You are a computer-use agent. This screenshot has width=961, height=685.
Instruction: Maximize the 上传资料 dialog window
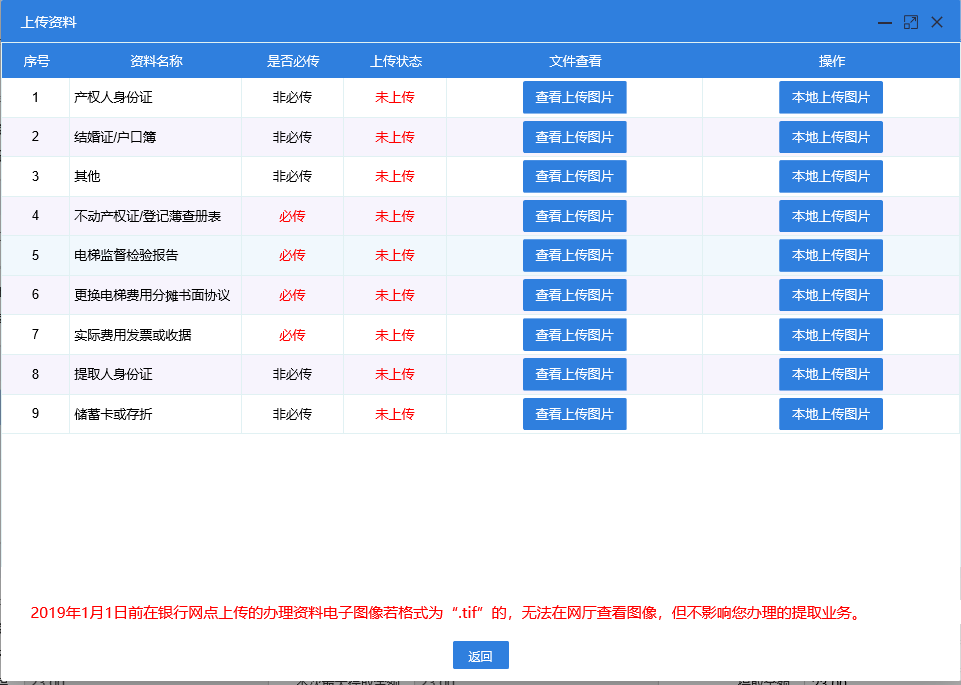(911, 22)
